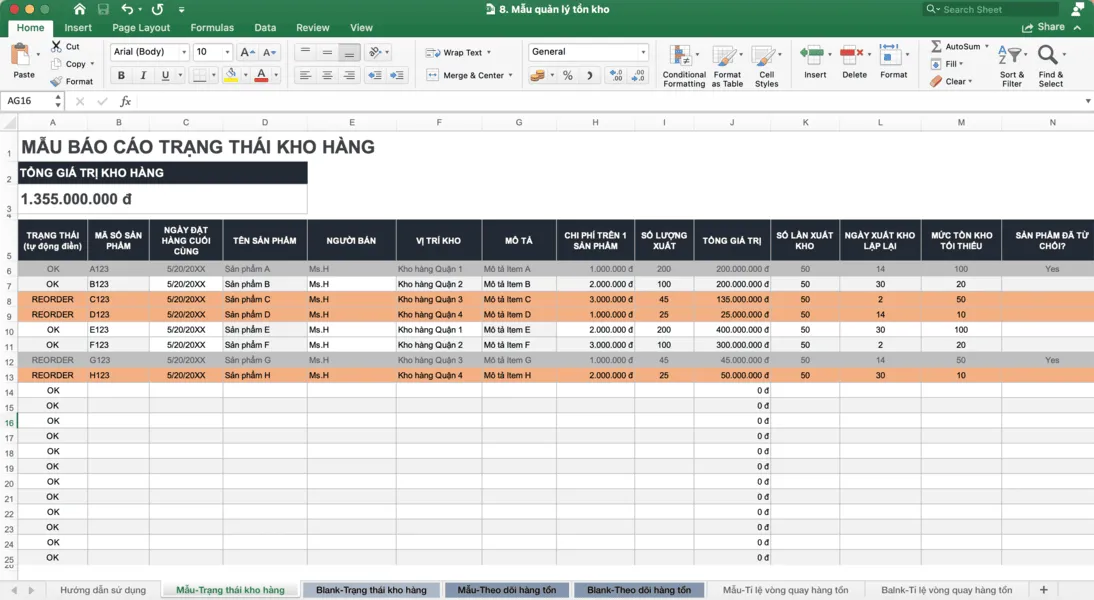This screenshot has width=1094, height=600.
Task: Click the percent style icon
Action: click(x=568, y=76)
